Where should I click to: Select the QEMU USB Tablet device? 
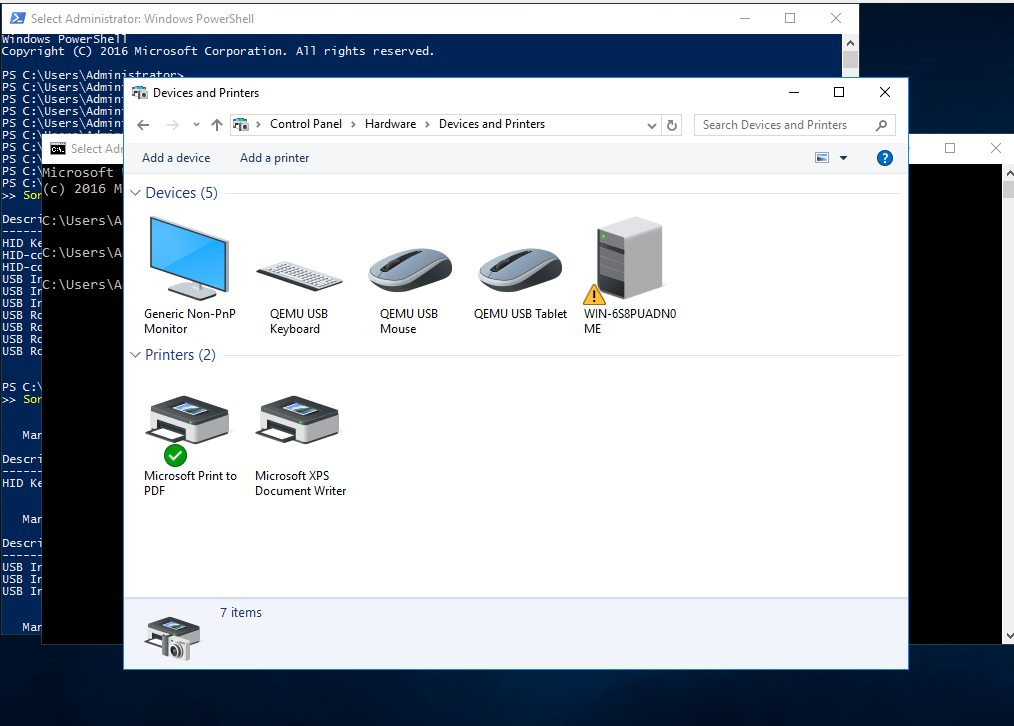point(519,270)
